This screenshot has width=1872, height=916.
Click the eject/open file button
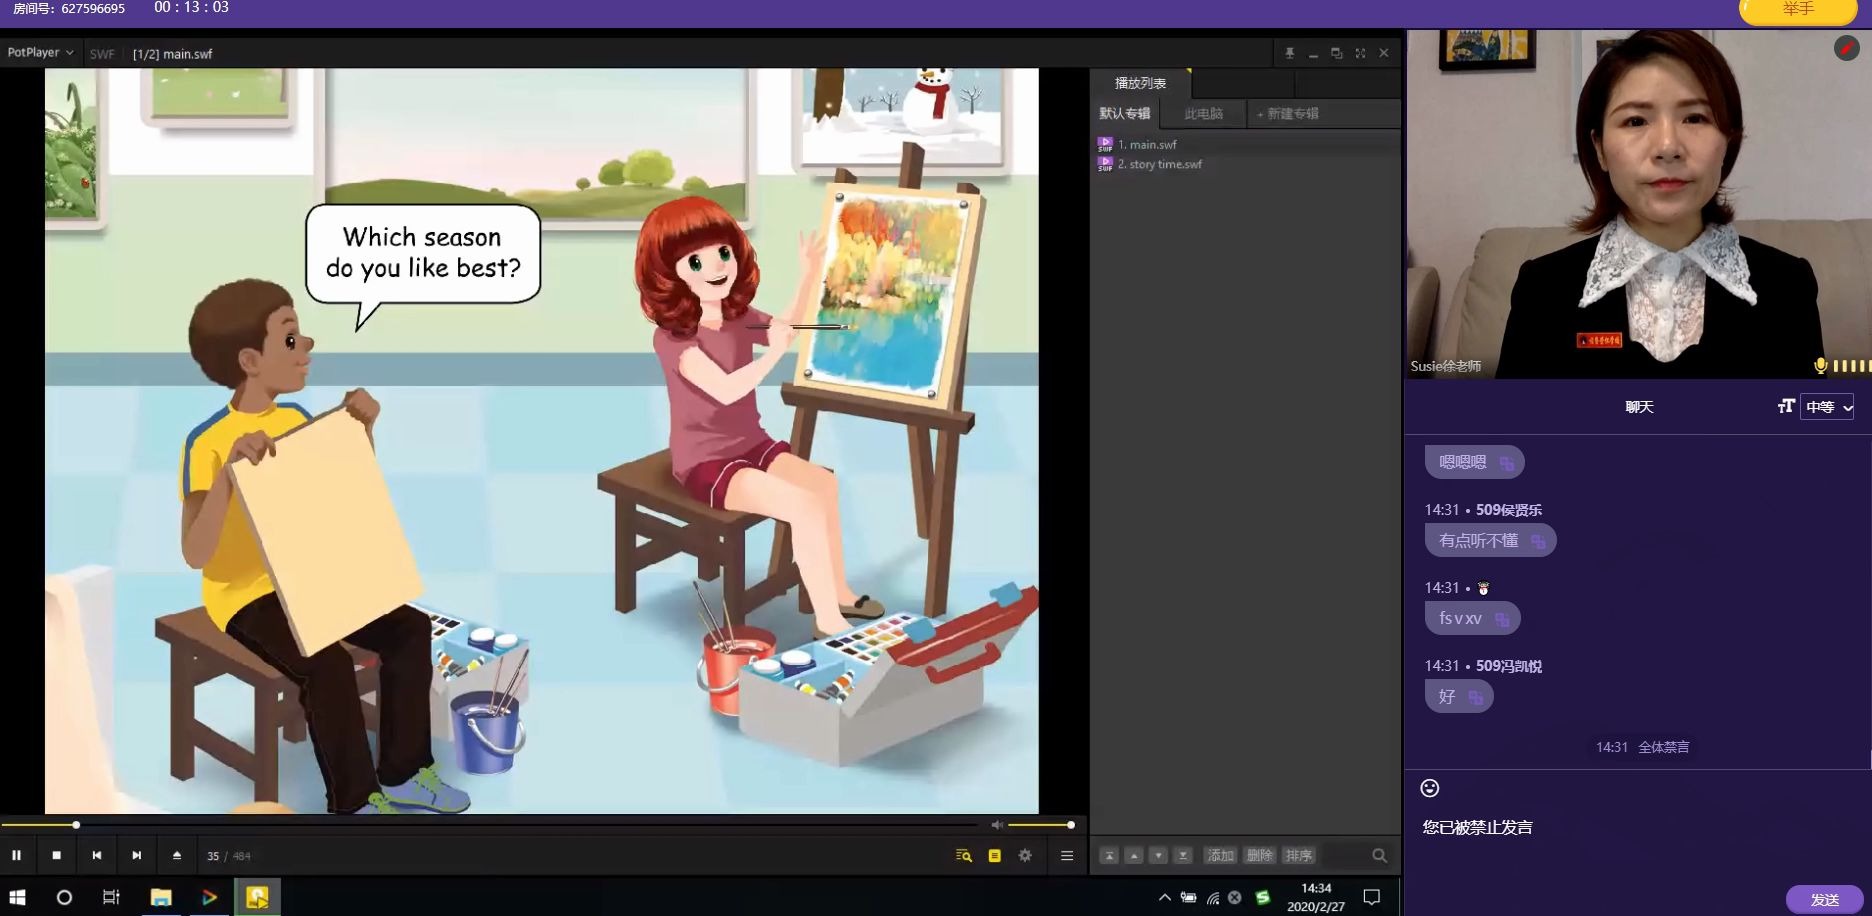click(177, 855)
